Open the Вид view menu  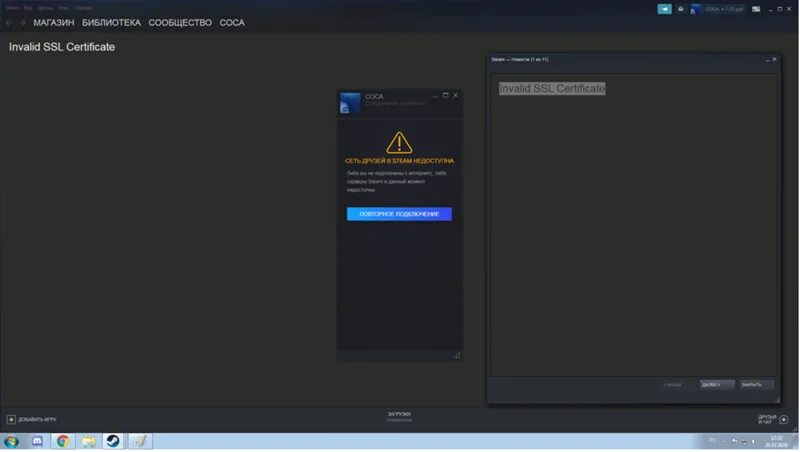click(x=28, y=8)
